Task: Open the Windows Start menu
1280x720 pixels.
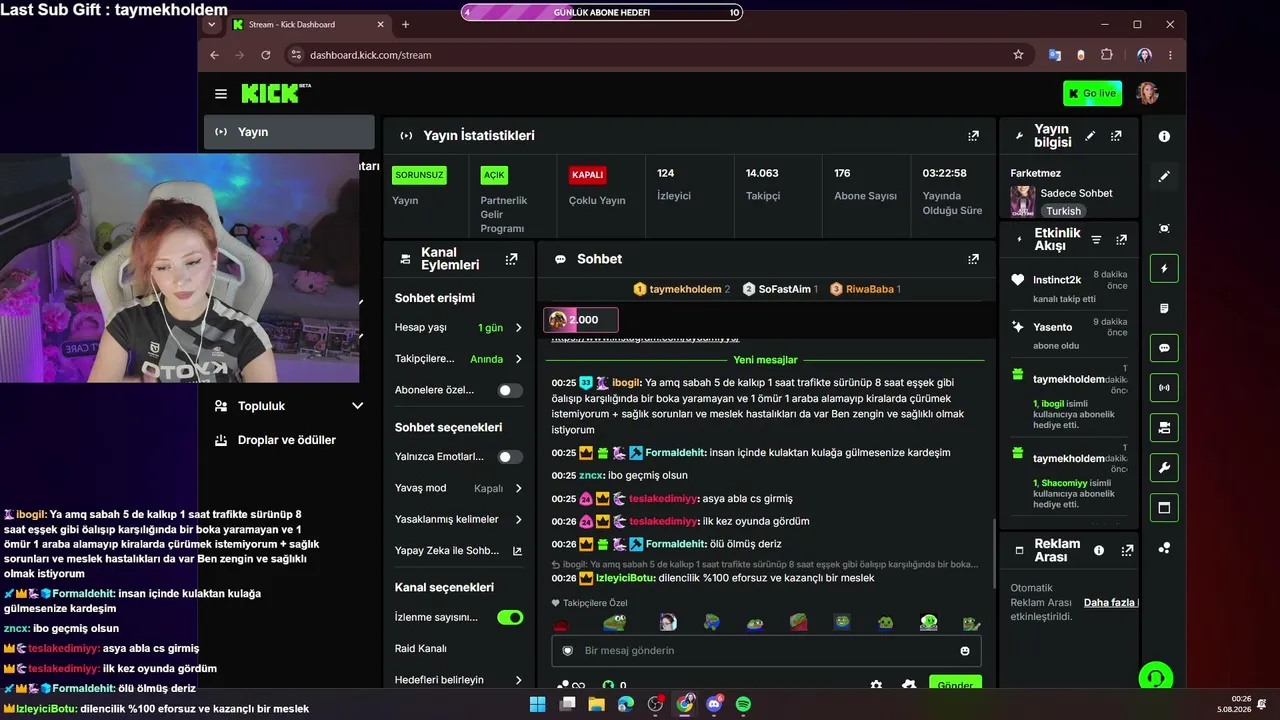Action: click(538, 704)
